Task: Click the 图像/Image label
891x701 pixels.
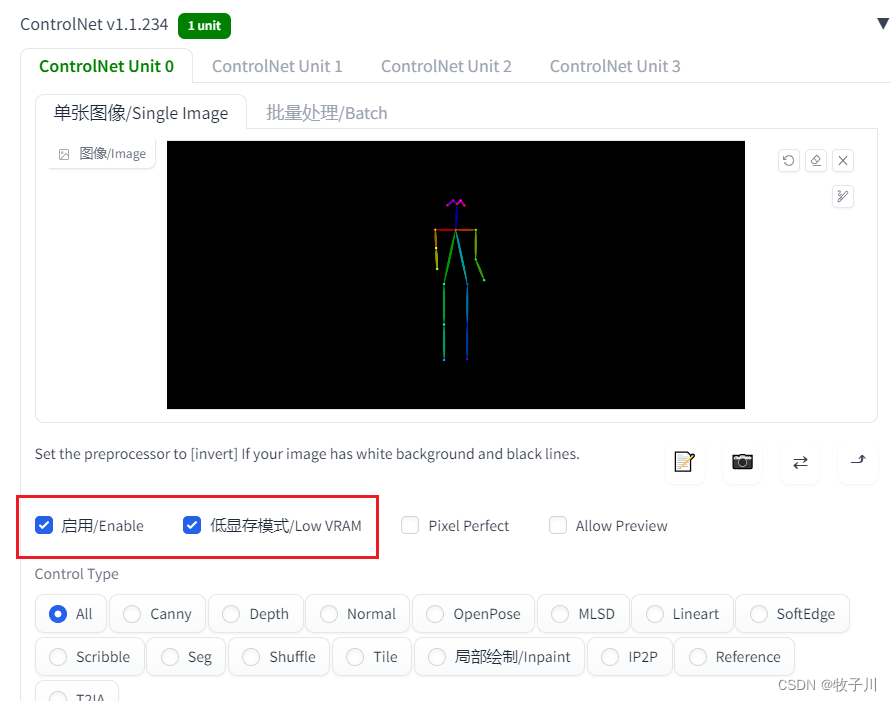Action: (113, 154)
